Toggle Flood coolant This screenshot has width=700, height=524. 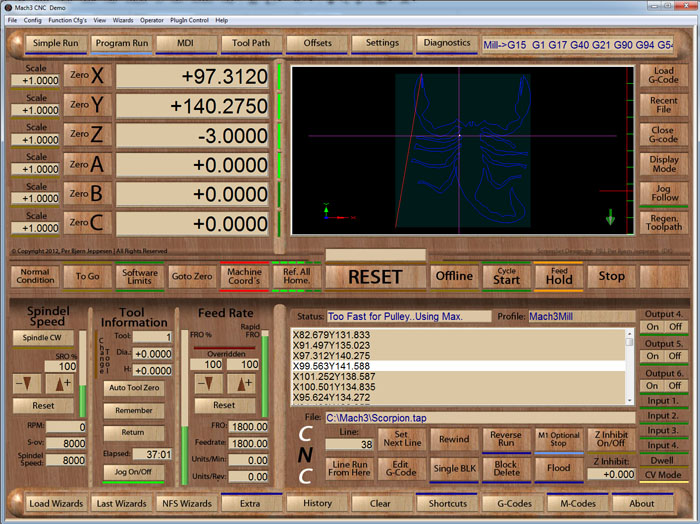(558, 468)
